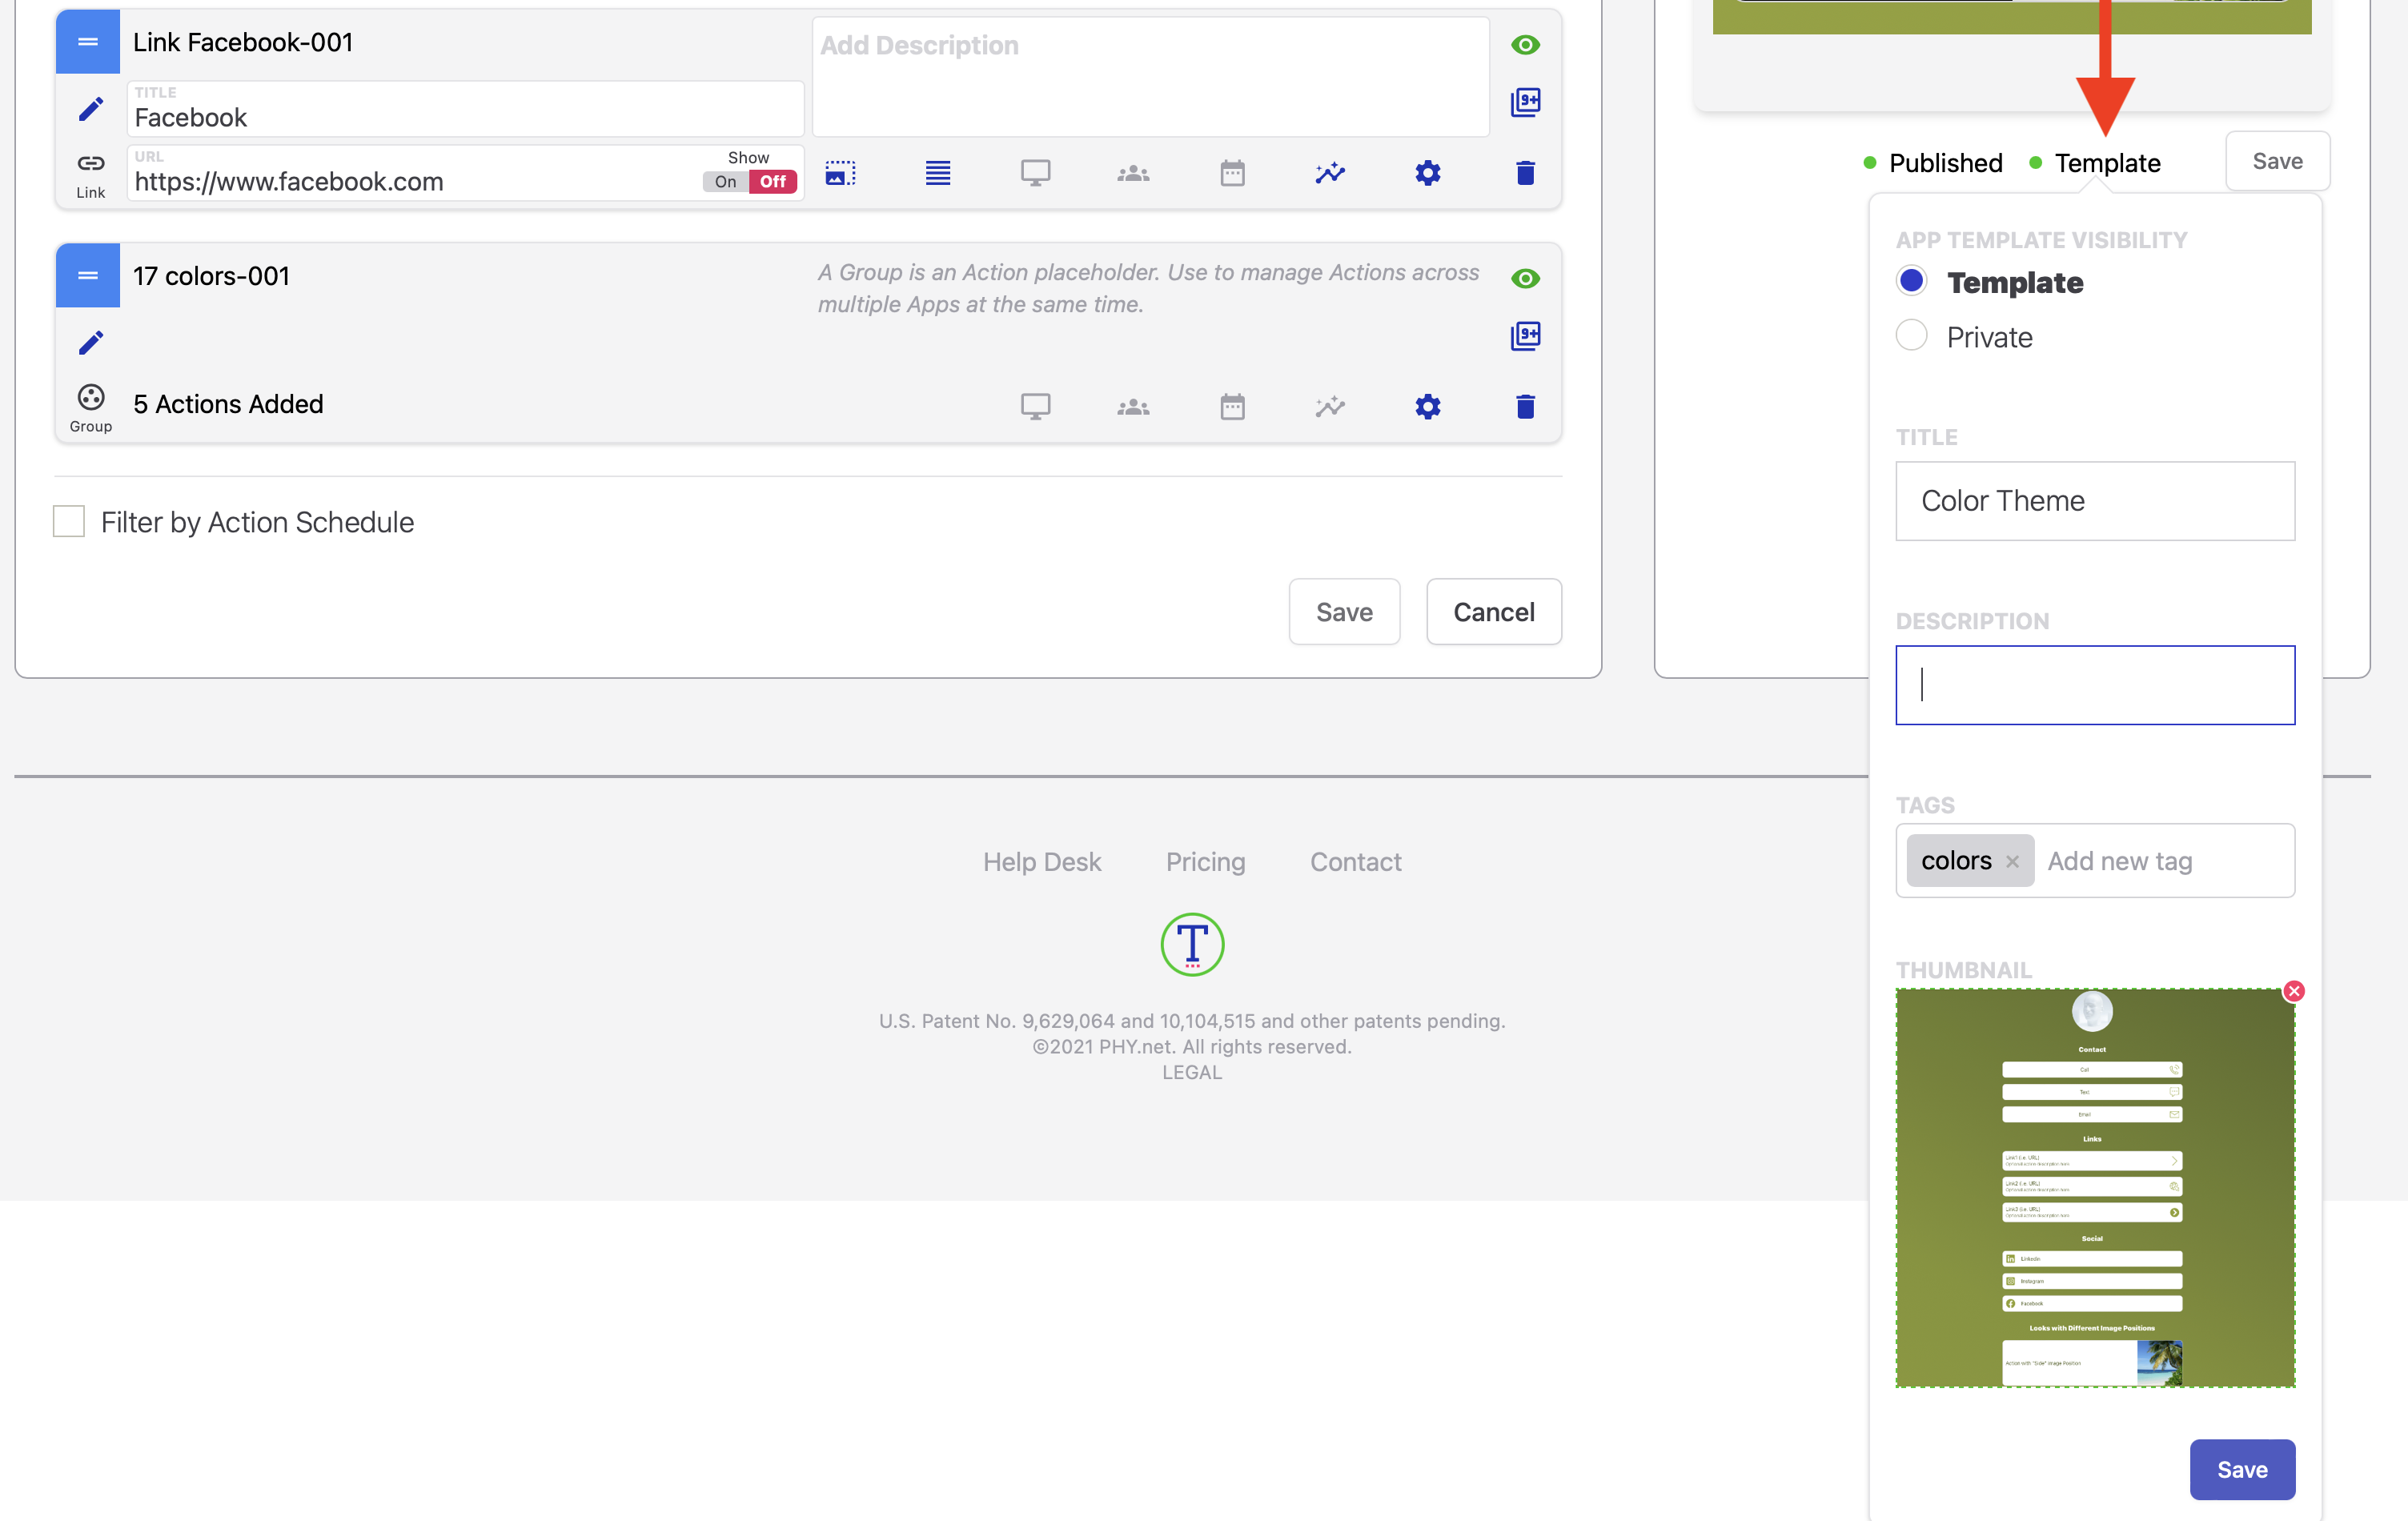Switch the Show toggle to On
This screenshot has width=2408, height=1521.
point(726,182)
